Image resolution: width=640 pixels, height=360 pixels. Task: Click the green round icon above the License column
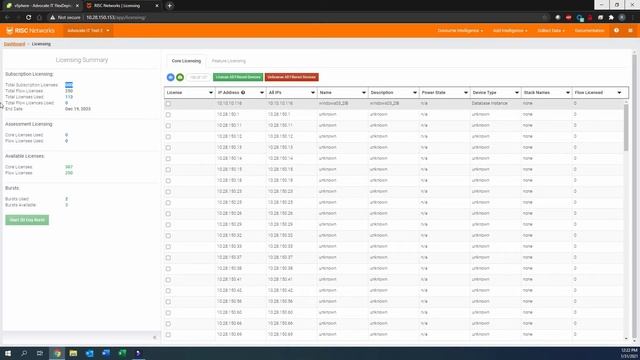point(180,77)
